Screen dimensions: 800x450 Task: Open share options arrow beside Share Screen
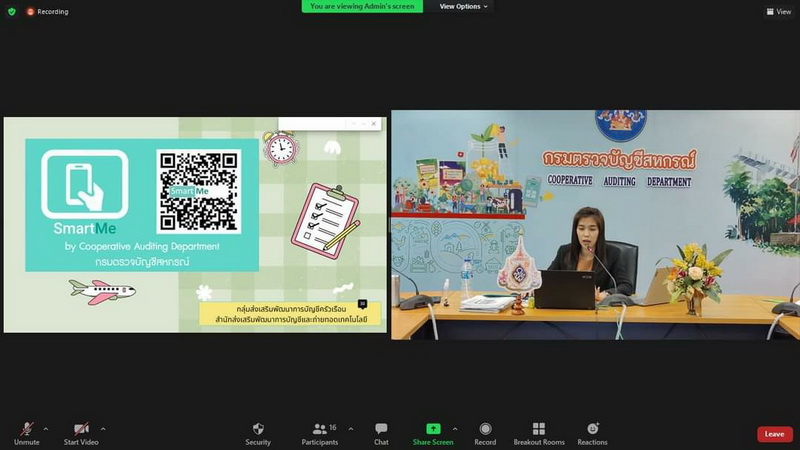pos(455,429)
